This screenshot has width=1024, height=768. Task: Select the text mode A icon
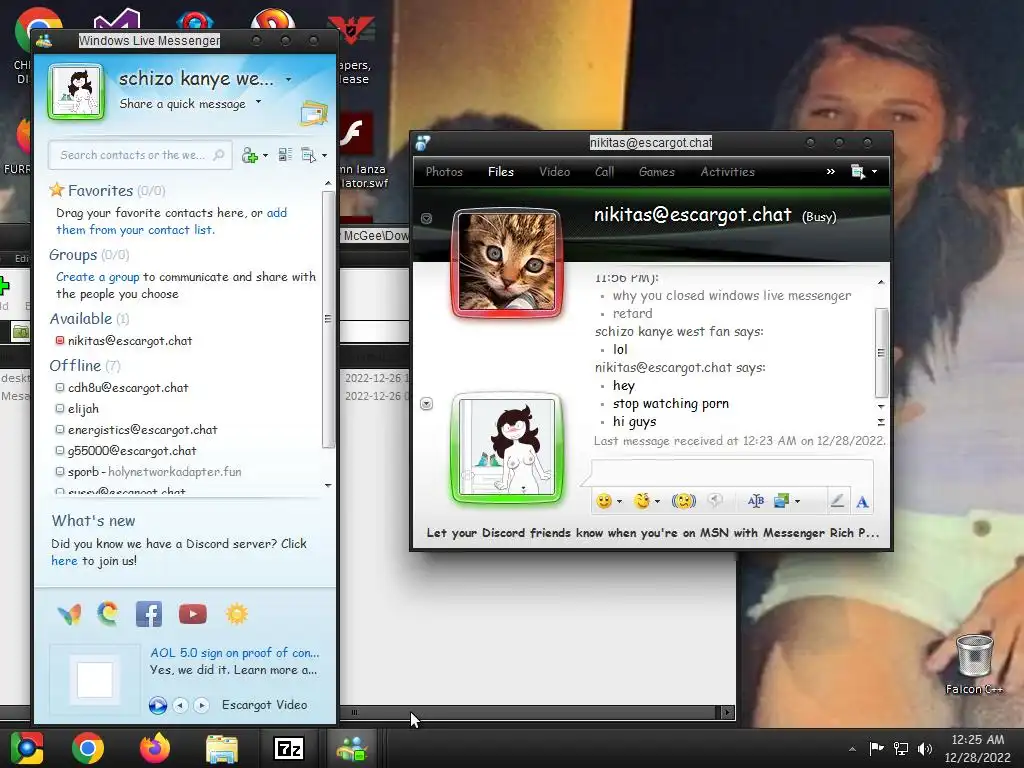[x=862, y=501]
